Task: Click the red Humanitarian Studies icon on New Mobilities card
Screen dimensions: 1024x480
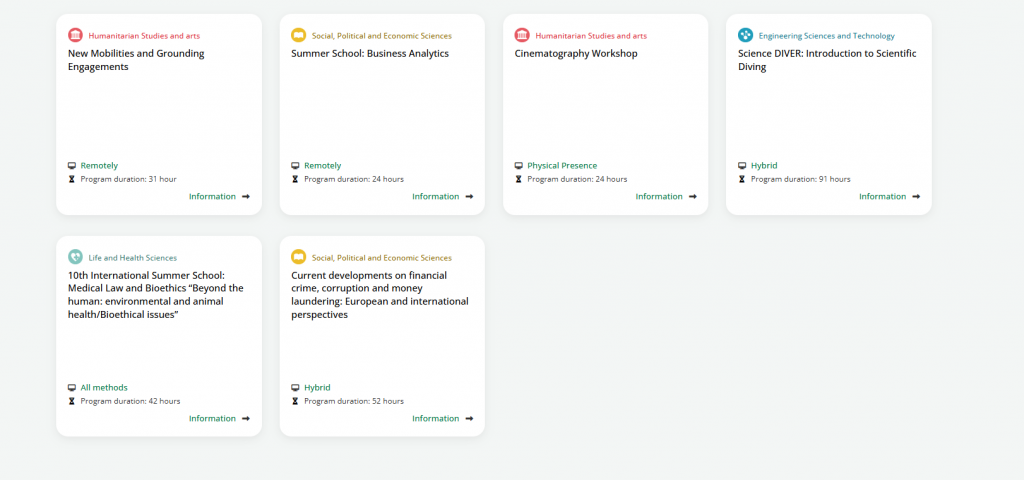Action: click(75, 35)
